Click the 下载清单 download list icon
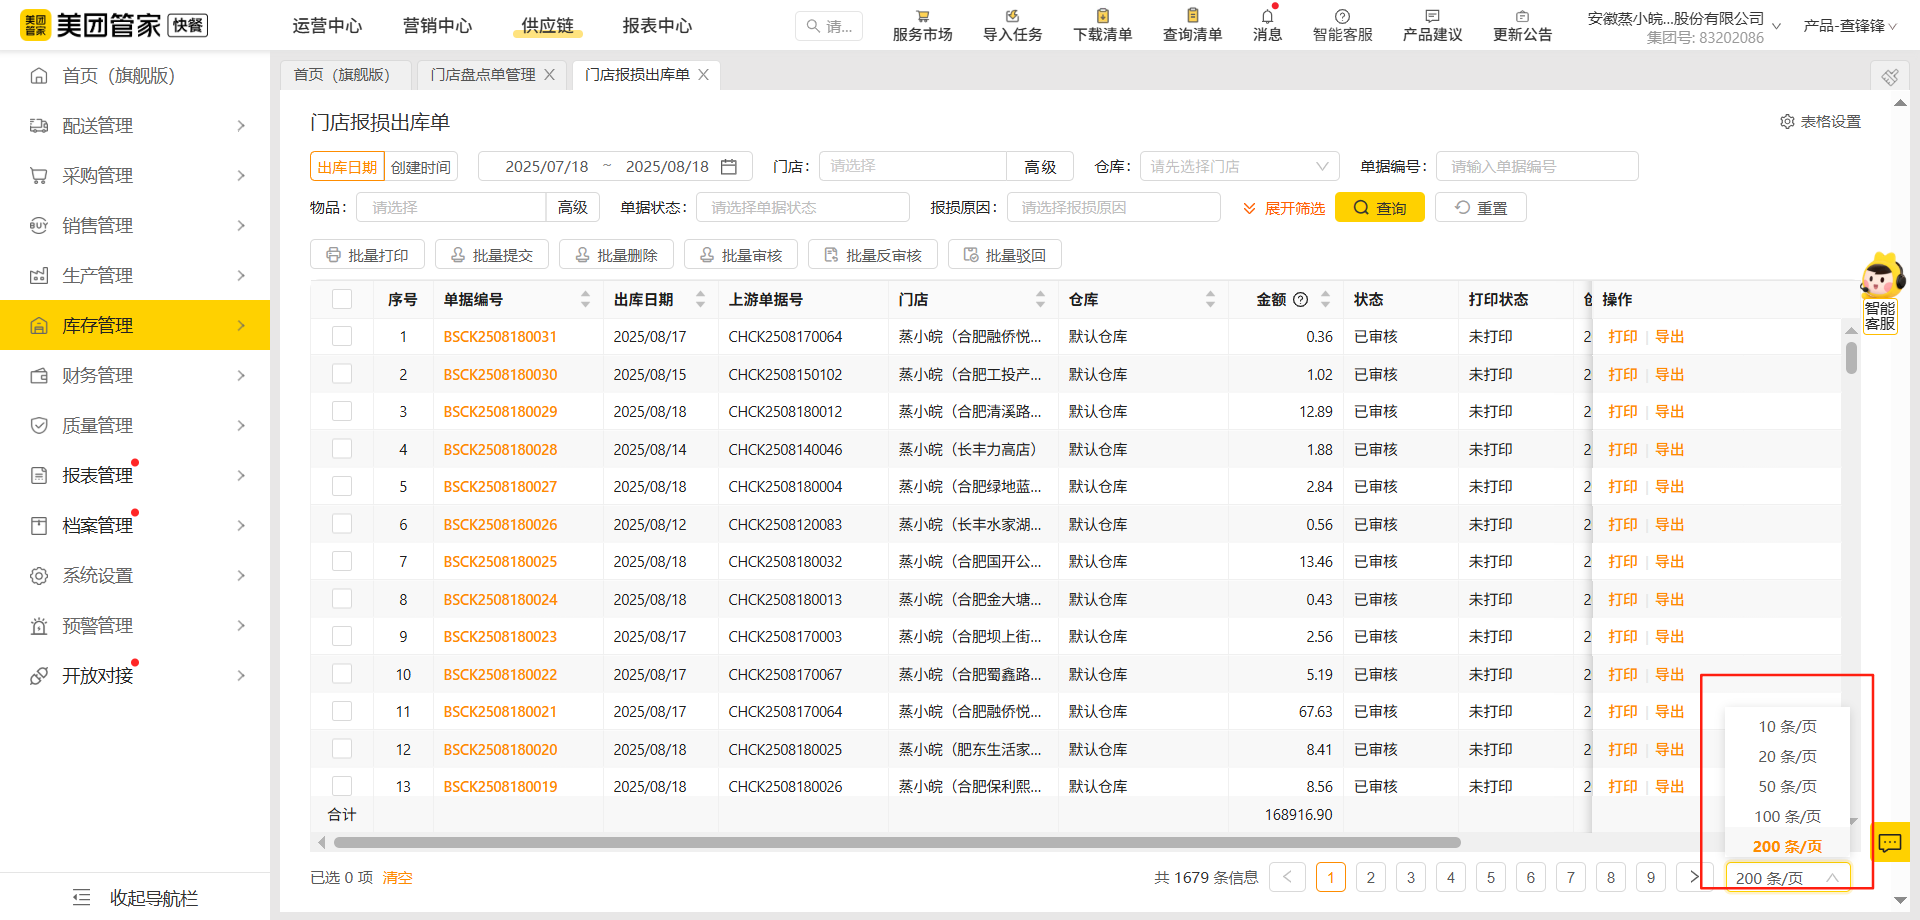Viewport: 1920px width, 920px height. tap(1101, 24)
